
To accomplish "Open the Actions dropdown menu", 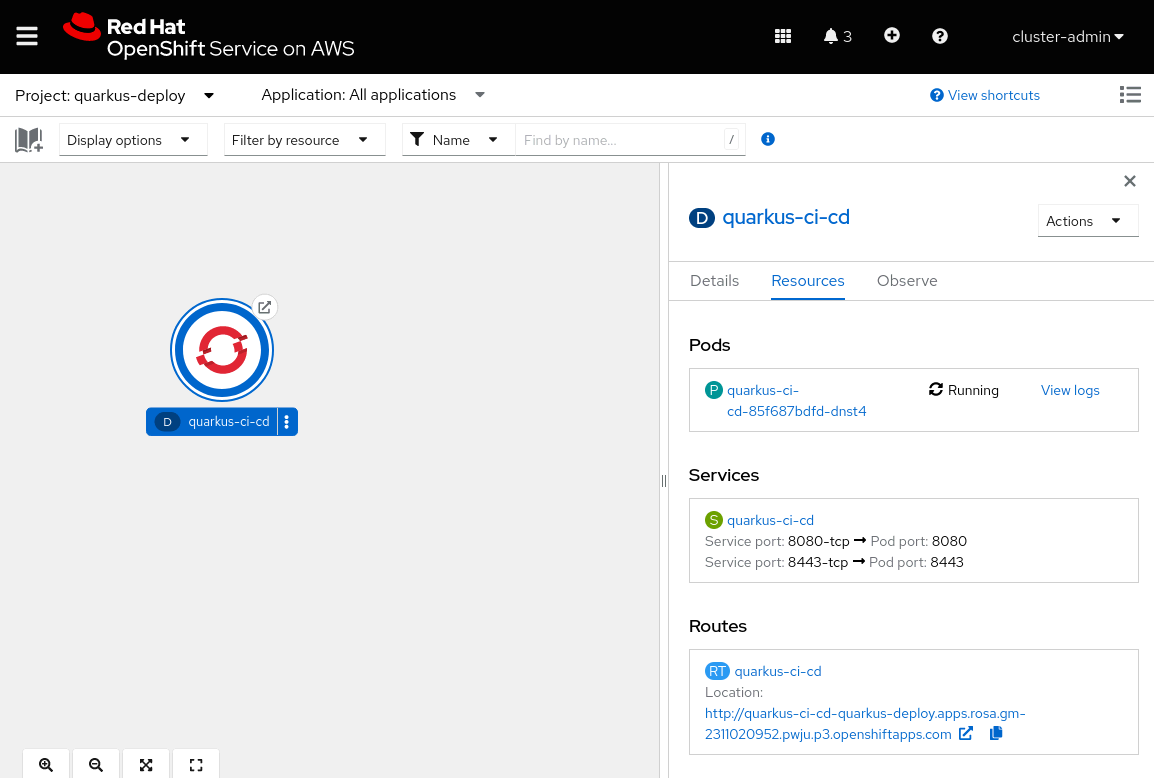I will click(x=1087, y=221).
